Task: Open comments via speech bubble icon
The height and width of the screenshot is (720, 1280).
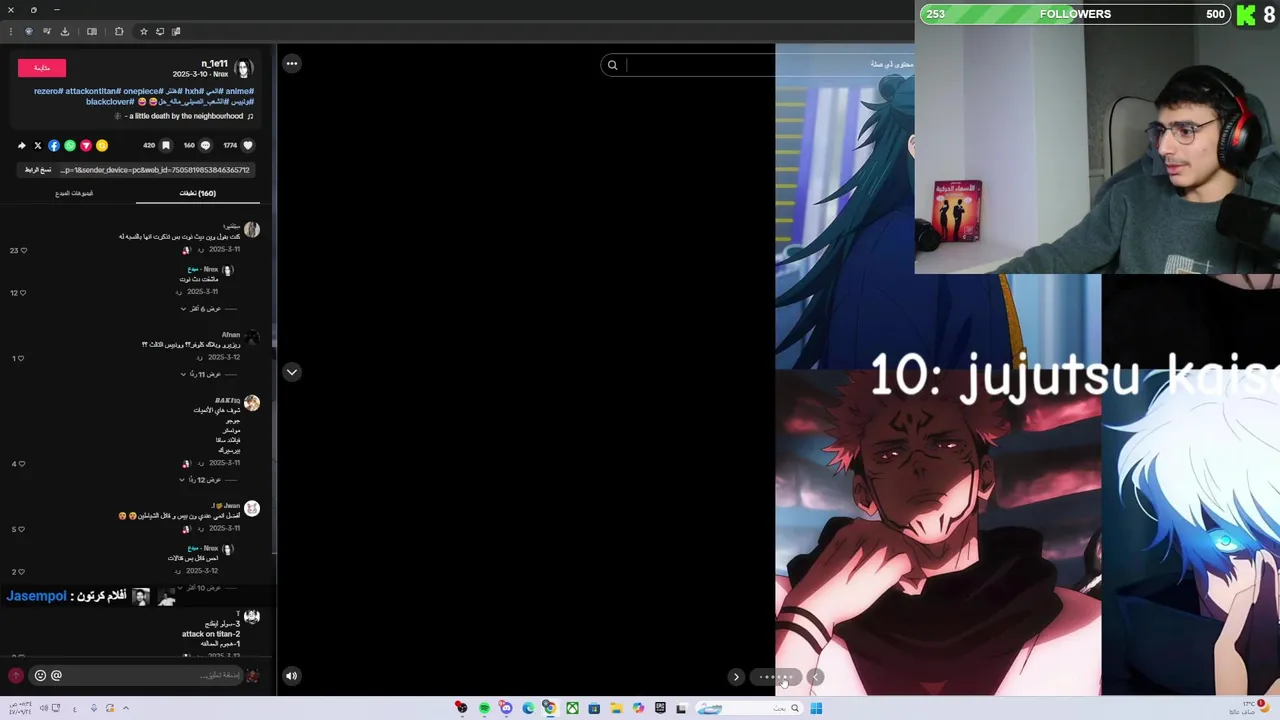Action: point(206,145)
